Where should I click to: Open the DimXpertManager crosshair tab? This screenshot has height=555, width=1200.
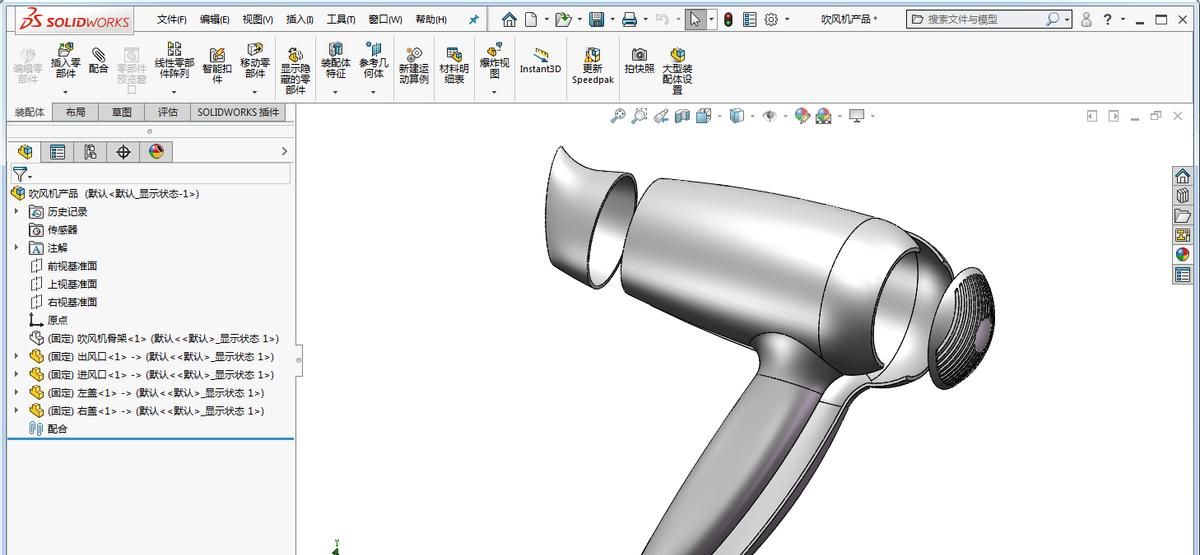tap(124, 152)
